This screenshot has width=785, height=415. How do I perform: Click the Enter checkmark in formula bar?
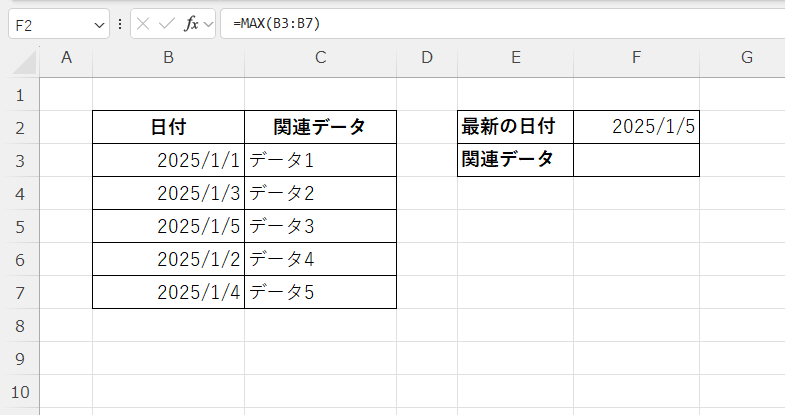coord(167,23)
